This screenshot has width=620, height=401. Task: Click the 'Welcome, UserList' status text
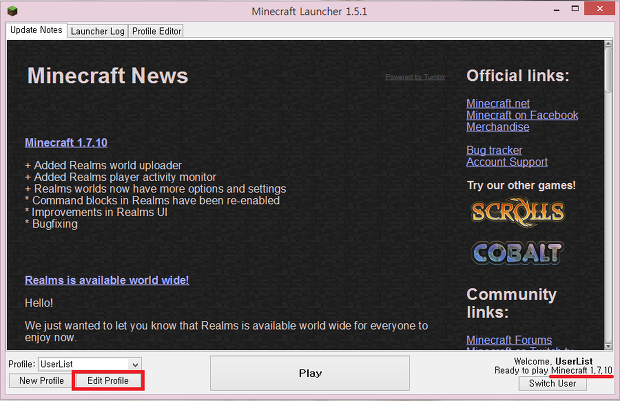click(x=553, y=361)
